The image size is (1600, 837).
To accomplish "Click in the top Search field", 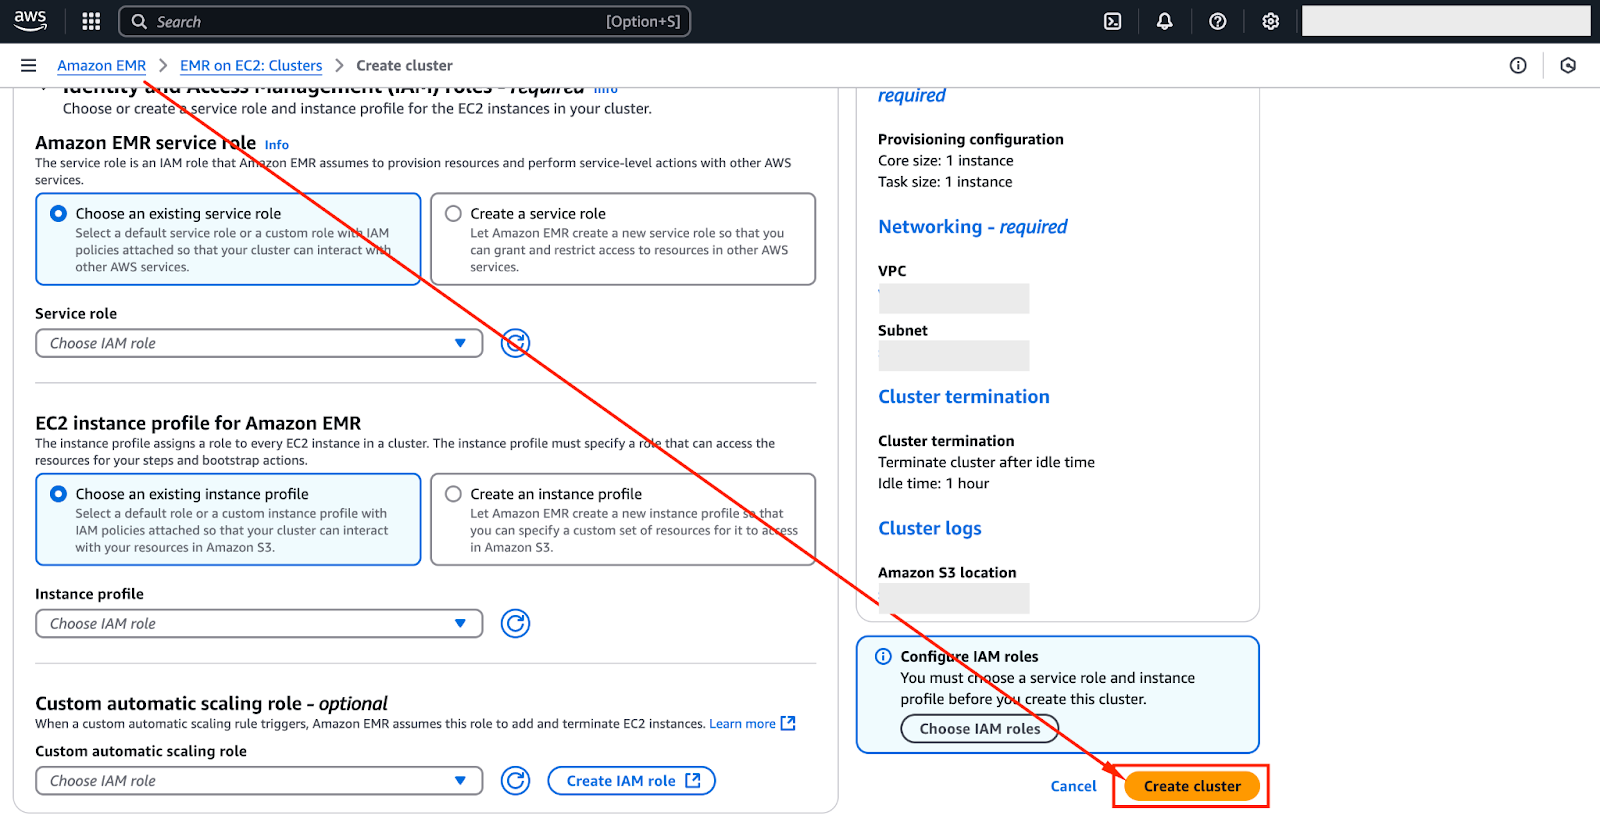I will click(x=404, y=21).
